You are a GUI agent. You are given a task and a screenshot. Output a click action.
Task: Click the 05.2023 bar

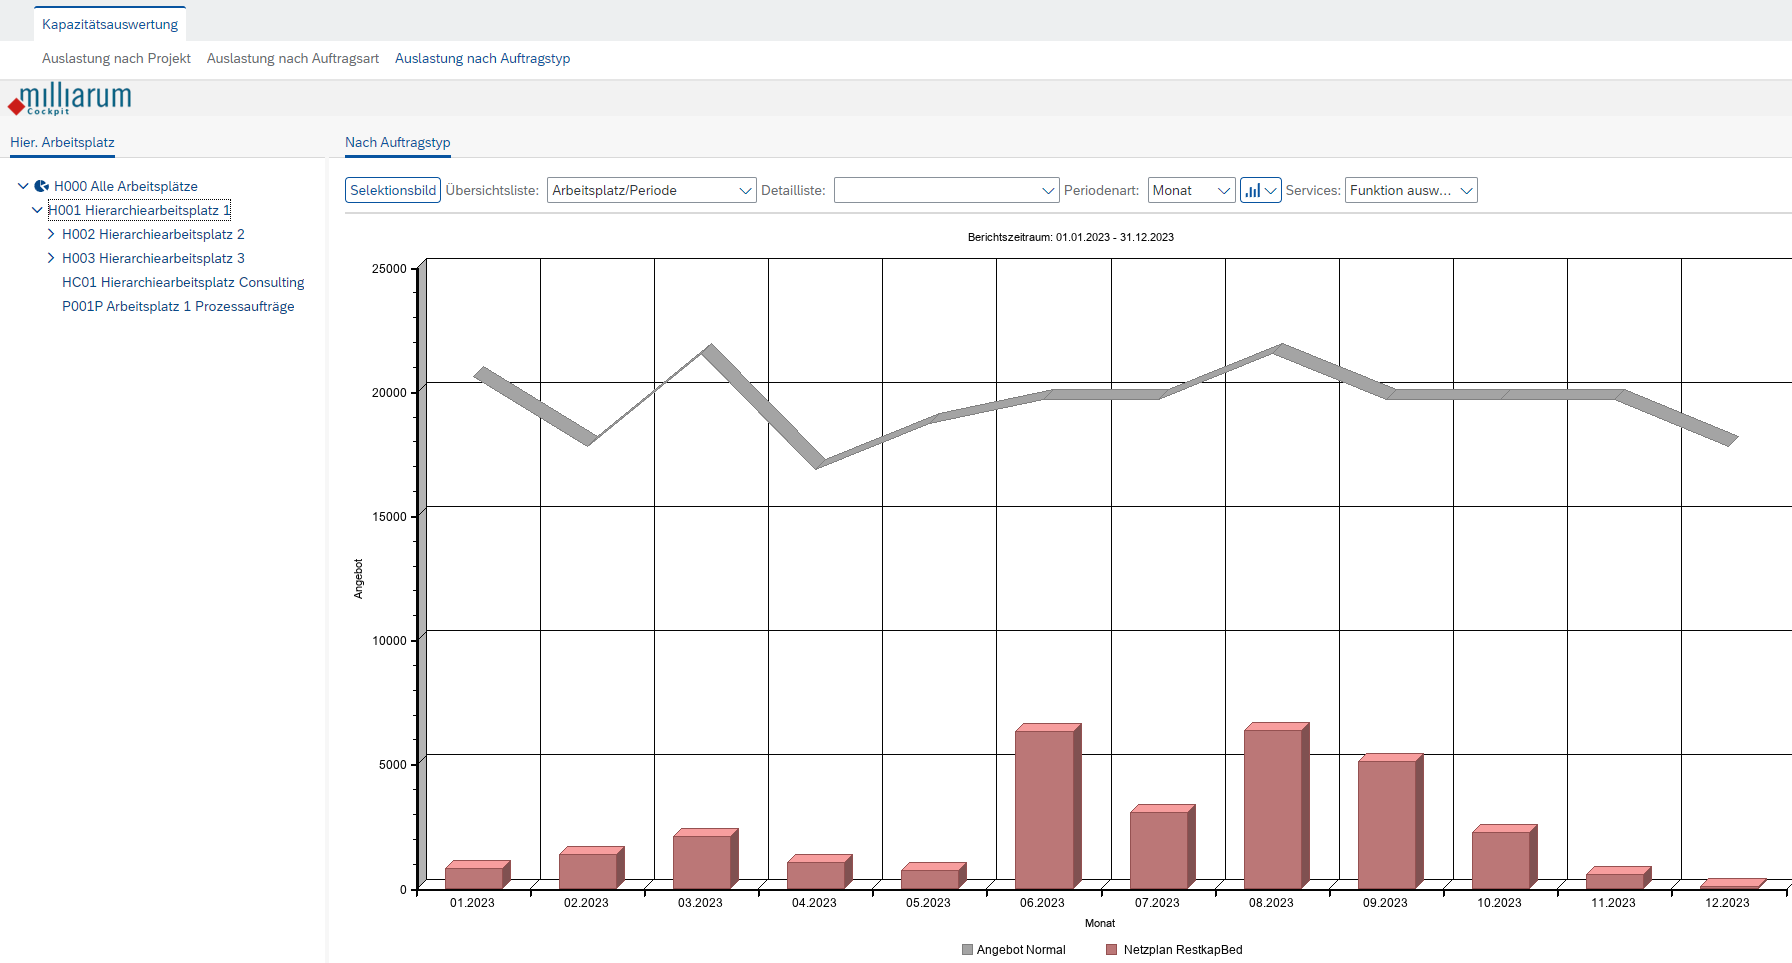click(933, 876)
